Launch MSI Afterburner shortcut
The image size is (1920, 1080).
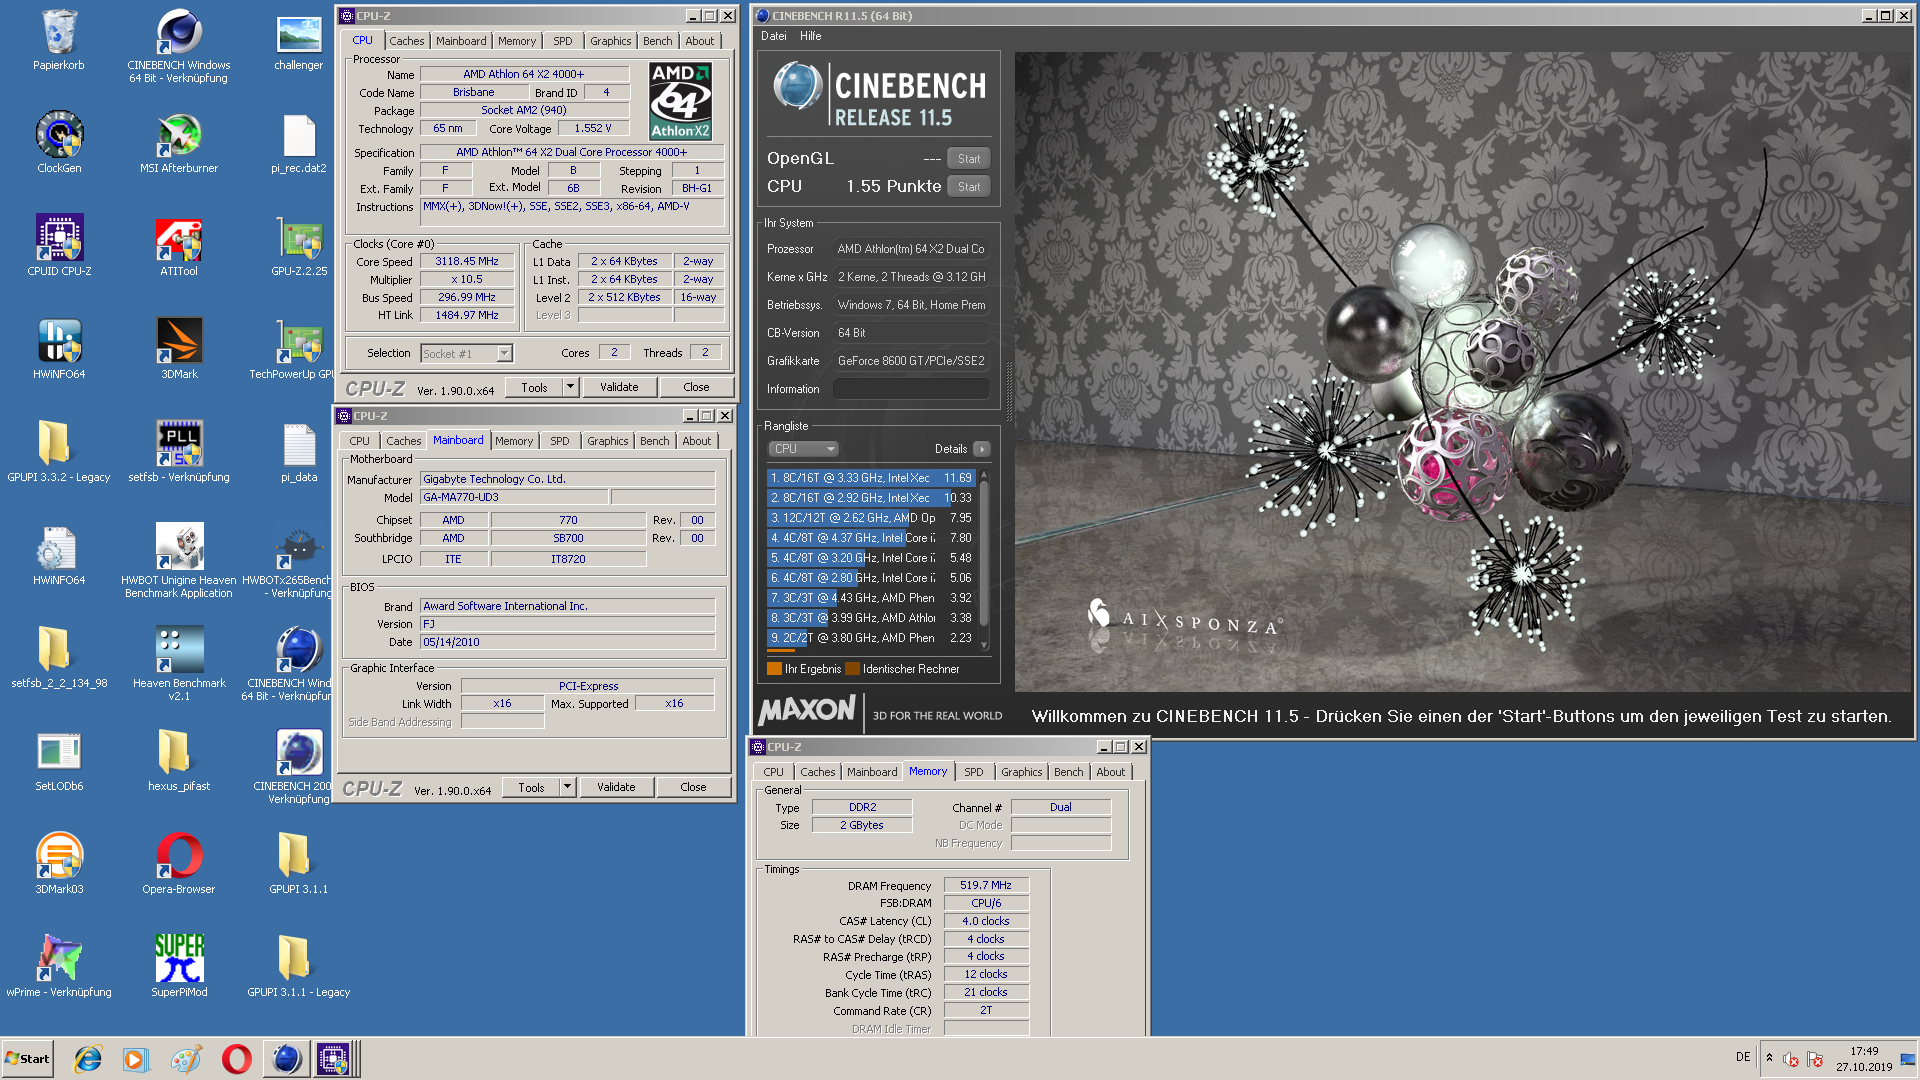point(179,143)
